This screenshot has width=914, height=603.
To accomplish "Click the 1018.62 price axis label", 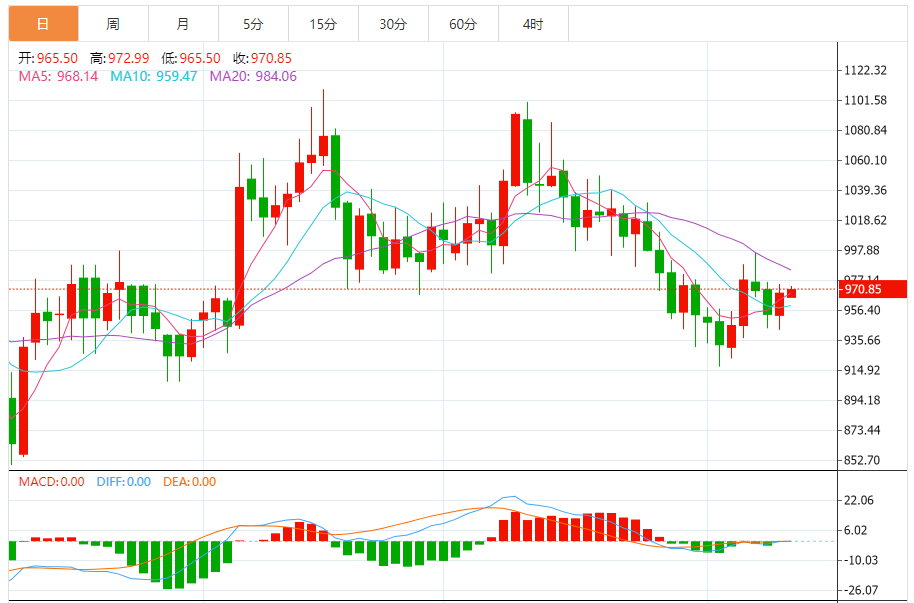I will coord(865,220).
